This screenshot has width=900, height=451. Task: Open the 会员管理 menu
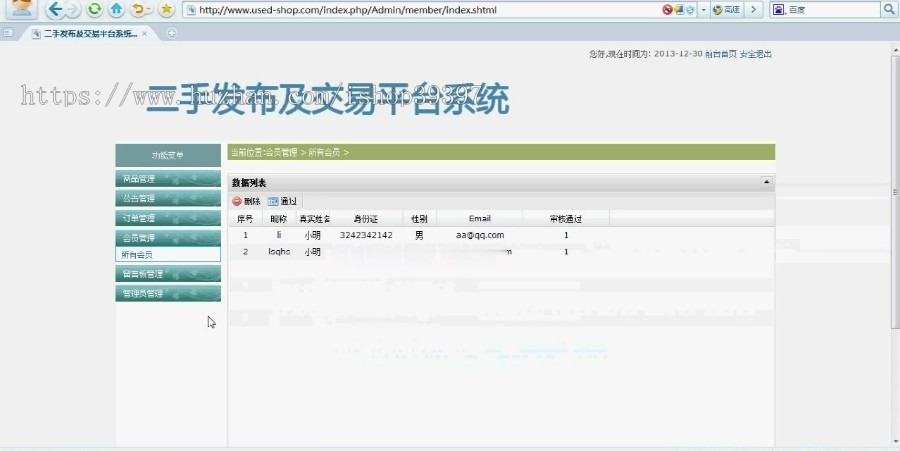pos(168,237)
